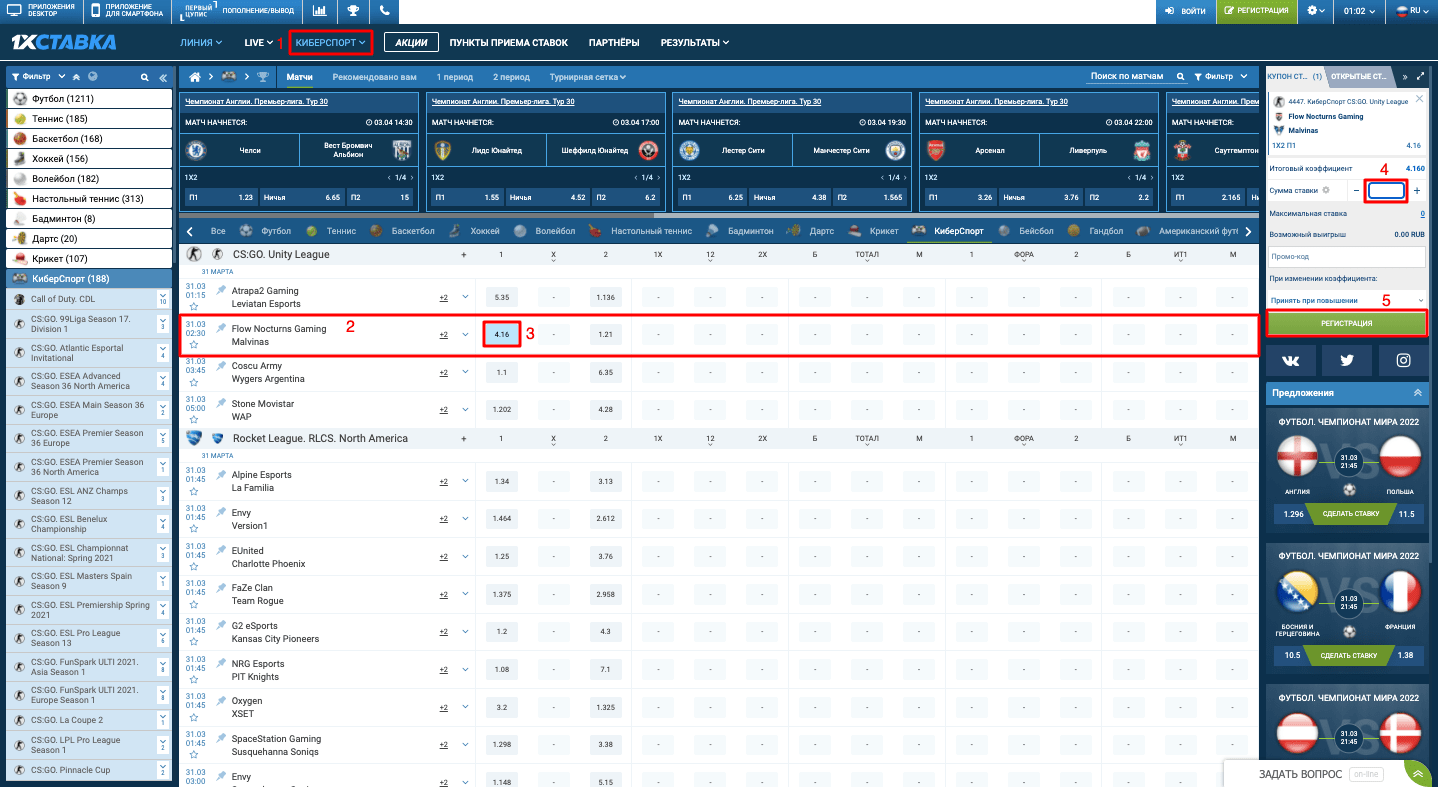The height and width of the screenshot is (787, 1438).
Task: Switch to '1 период' tab
Action: (x=455, y=77)
